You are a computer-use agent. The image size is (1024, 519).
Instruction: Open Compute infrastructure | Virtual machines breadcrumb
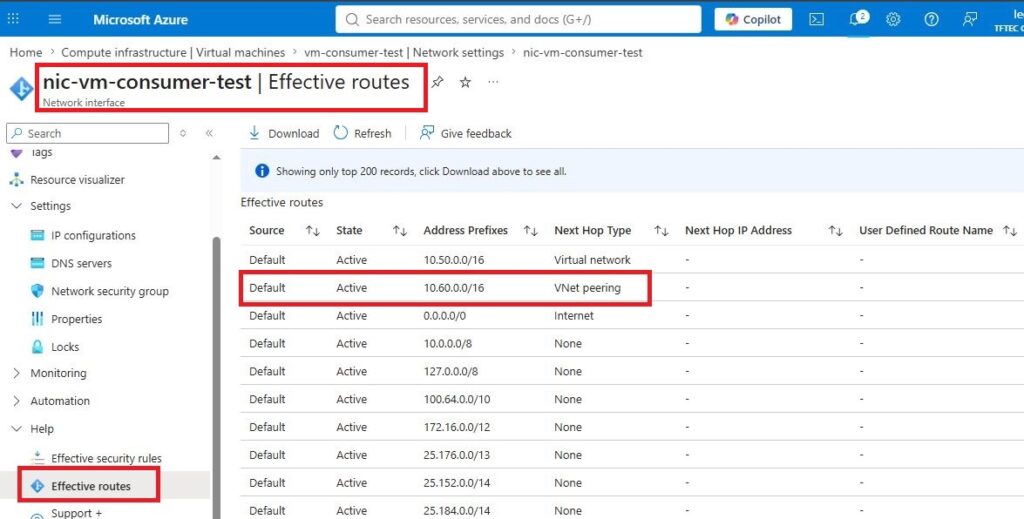(x=173, y=52)
